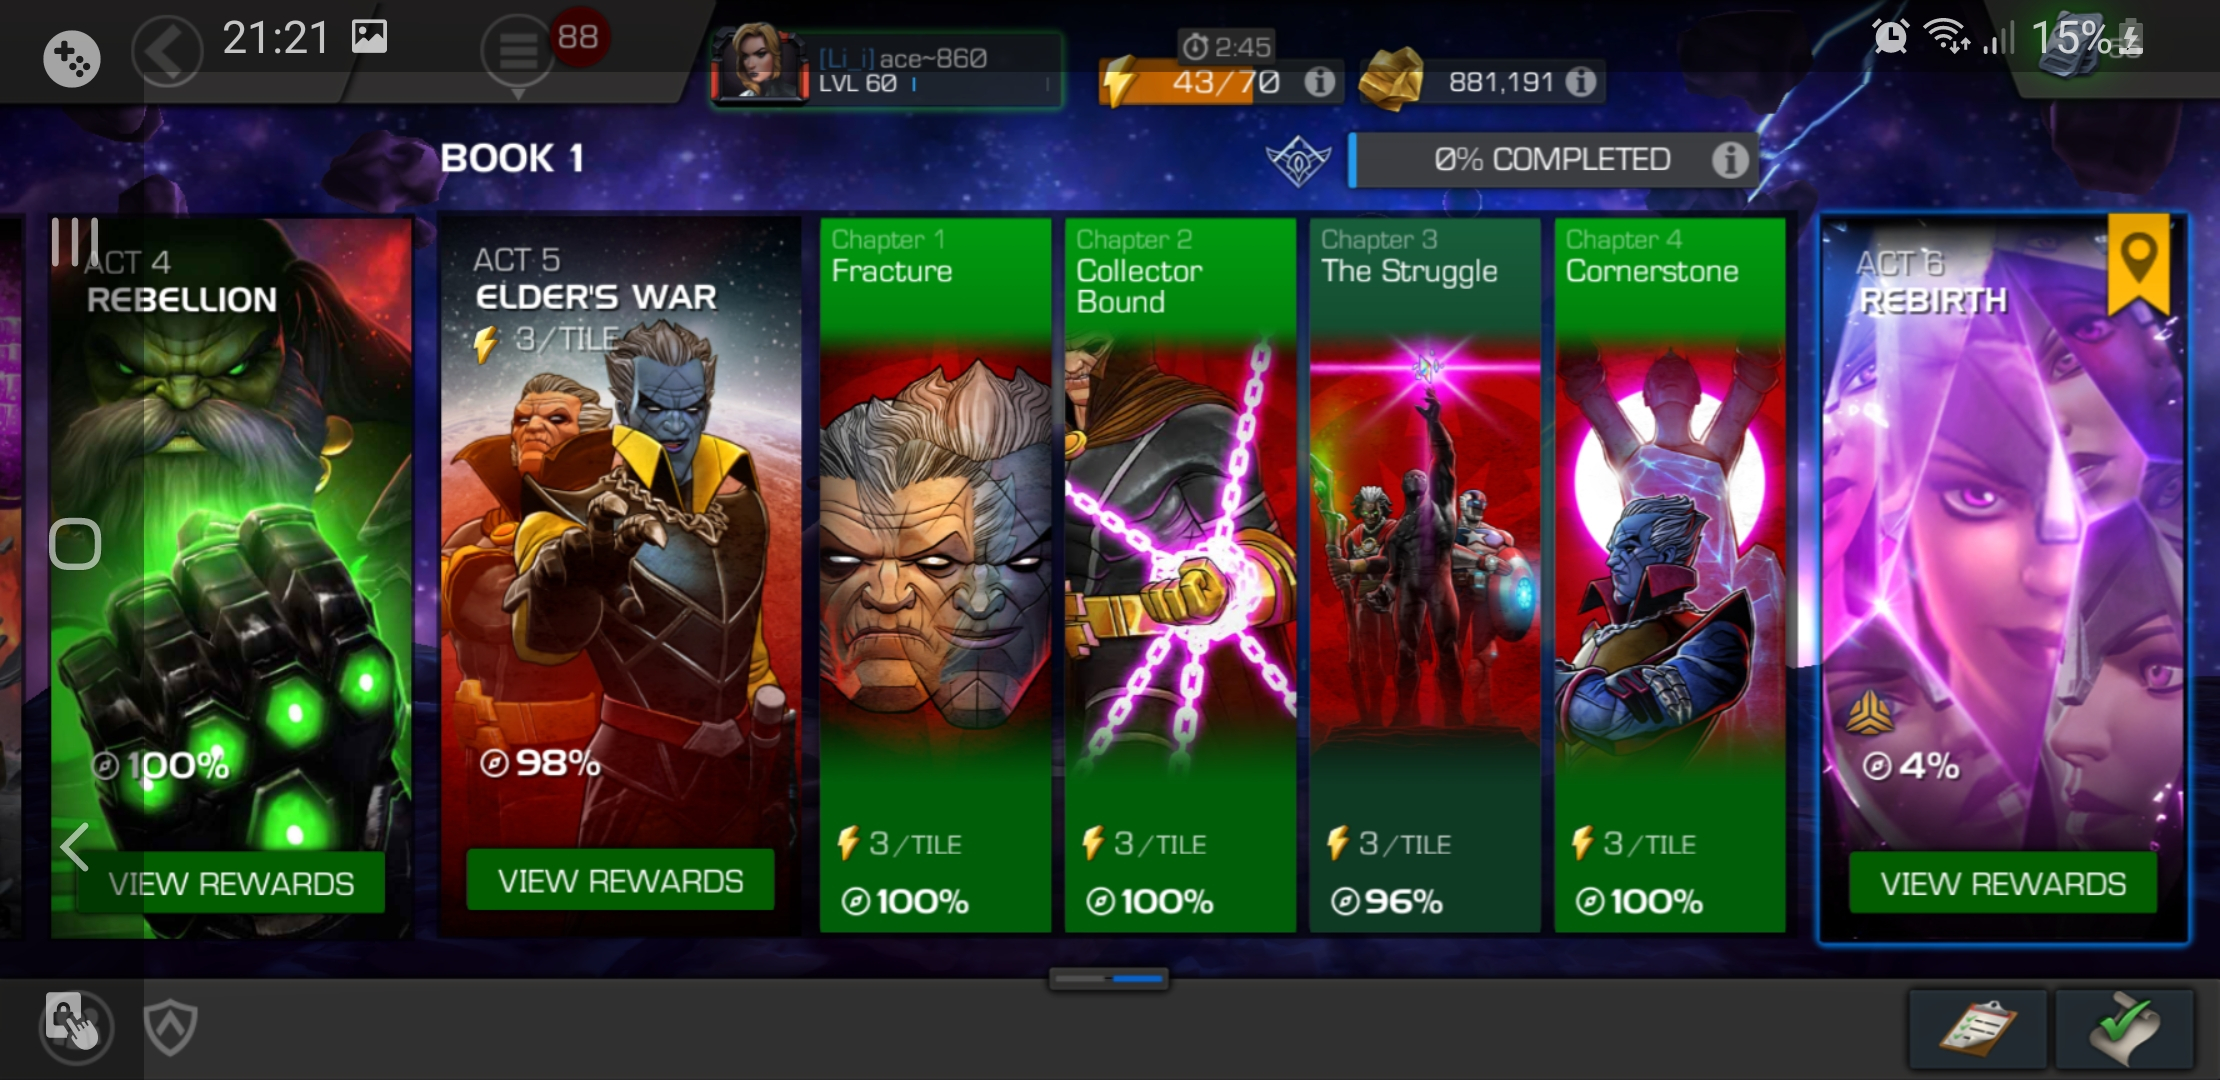The height and width of the screenshot is (1080, 2220).
Task: Open the quest objectives clipboard icon
Action: coord(1978,1029)
